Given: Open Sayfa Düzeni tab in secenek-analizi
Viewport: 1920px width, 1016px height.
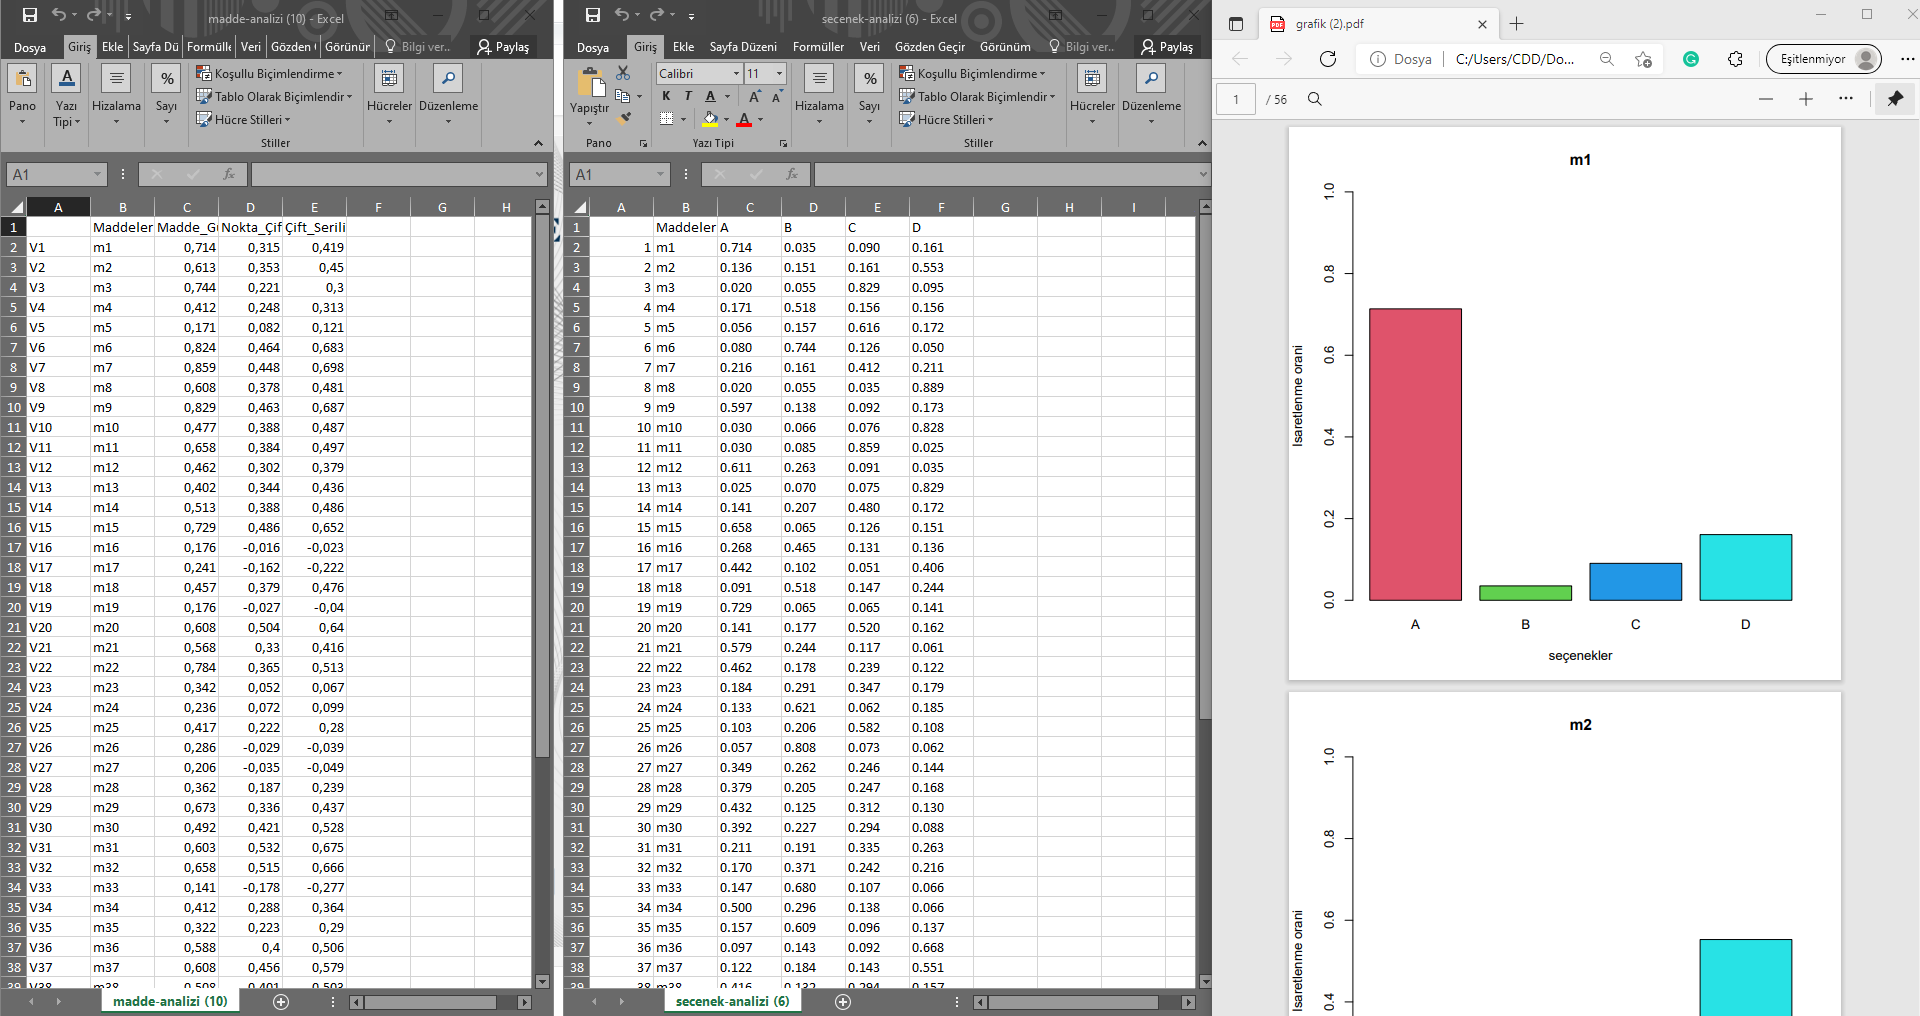Looking at the screenshot, I should (743, 47).
